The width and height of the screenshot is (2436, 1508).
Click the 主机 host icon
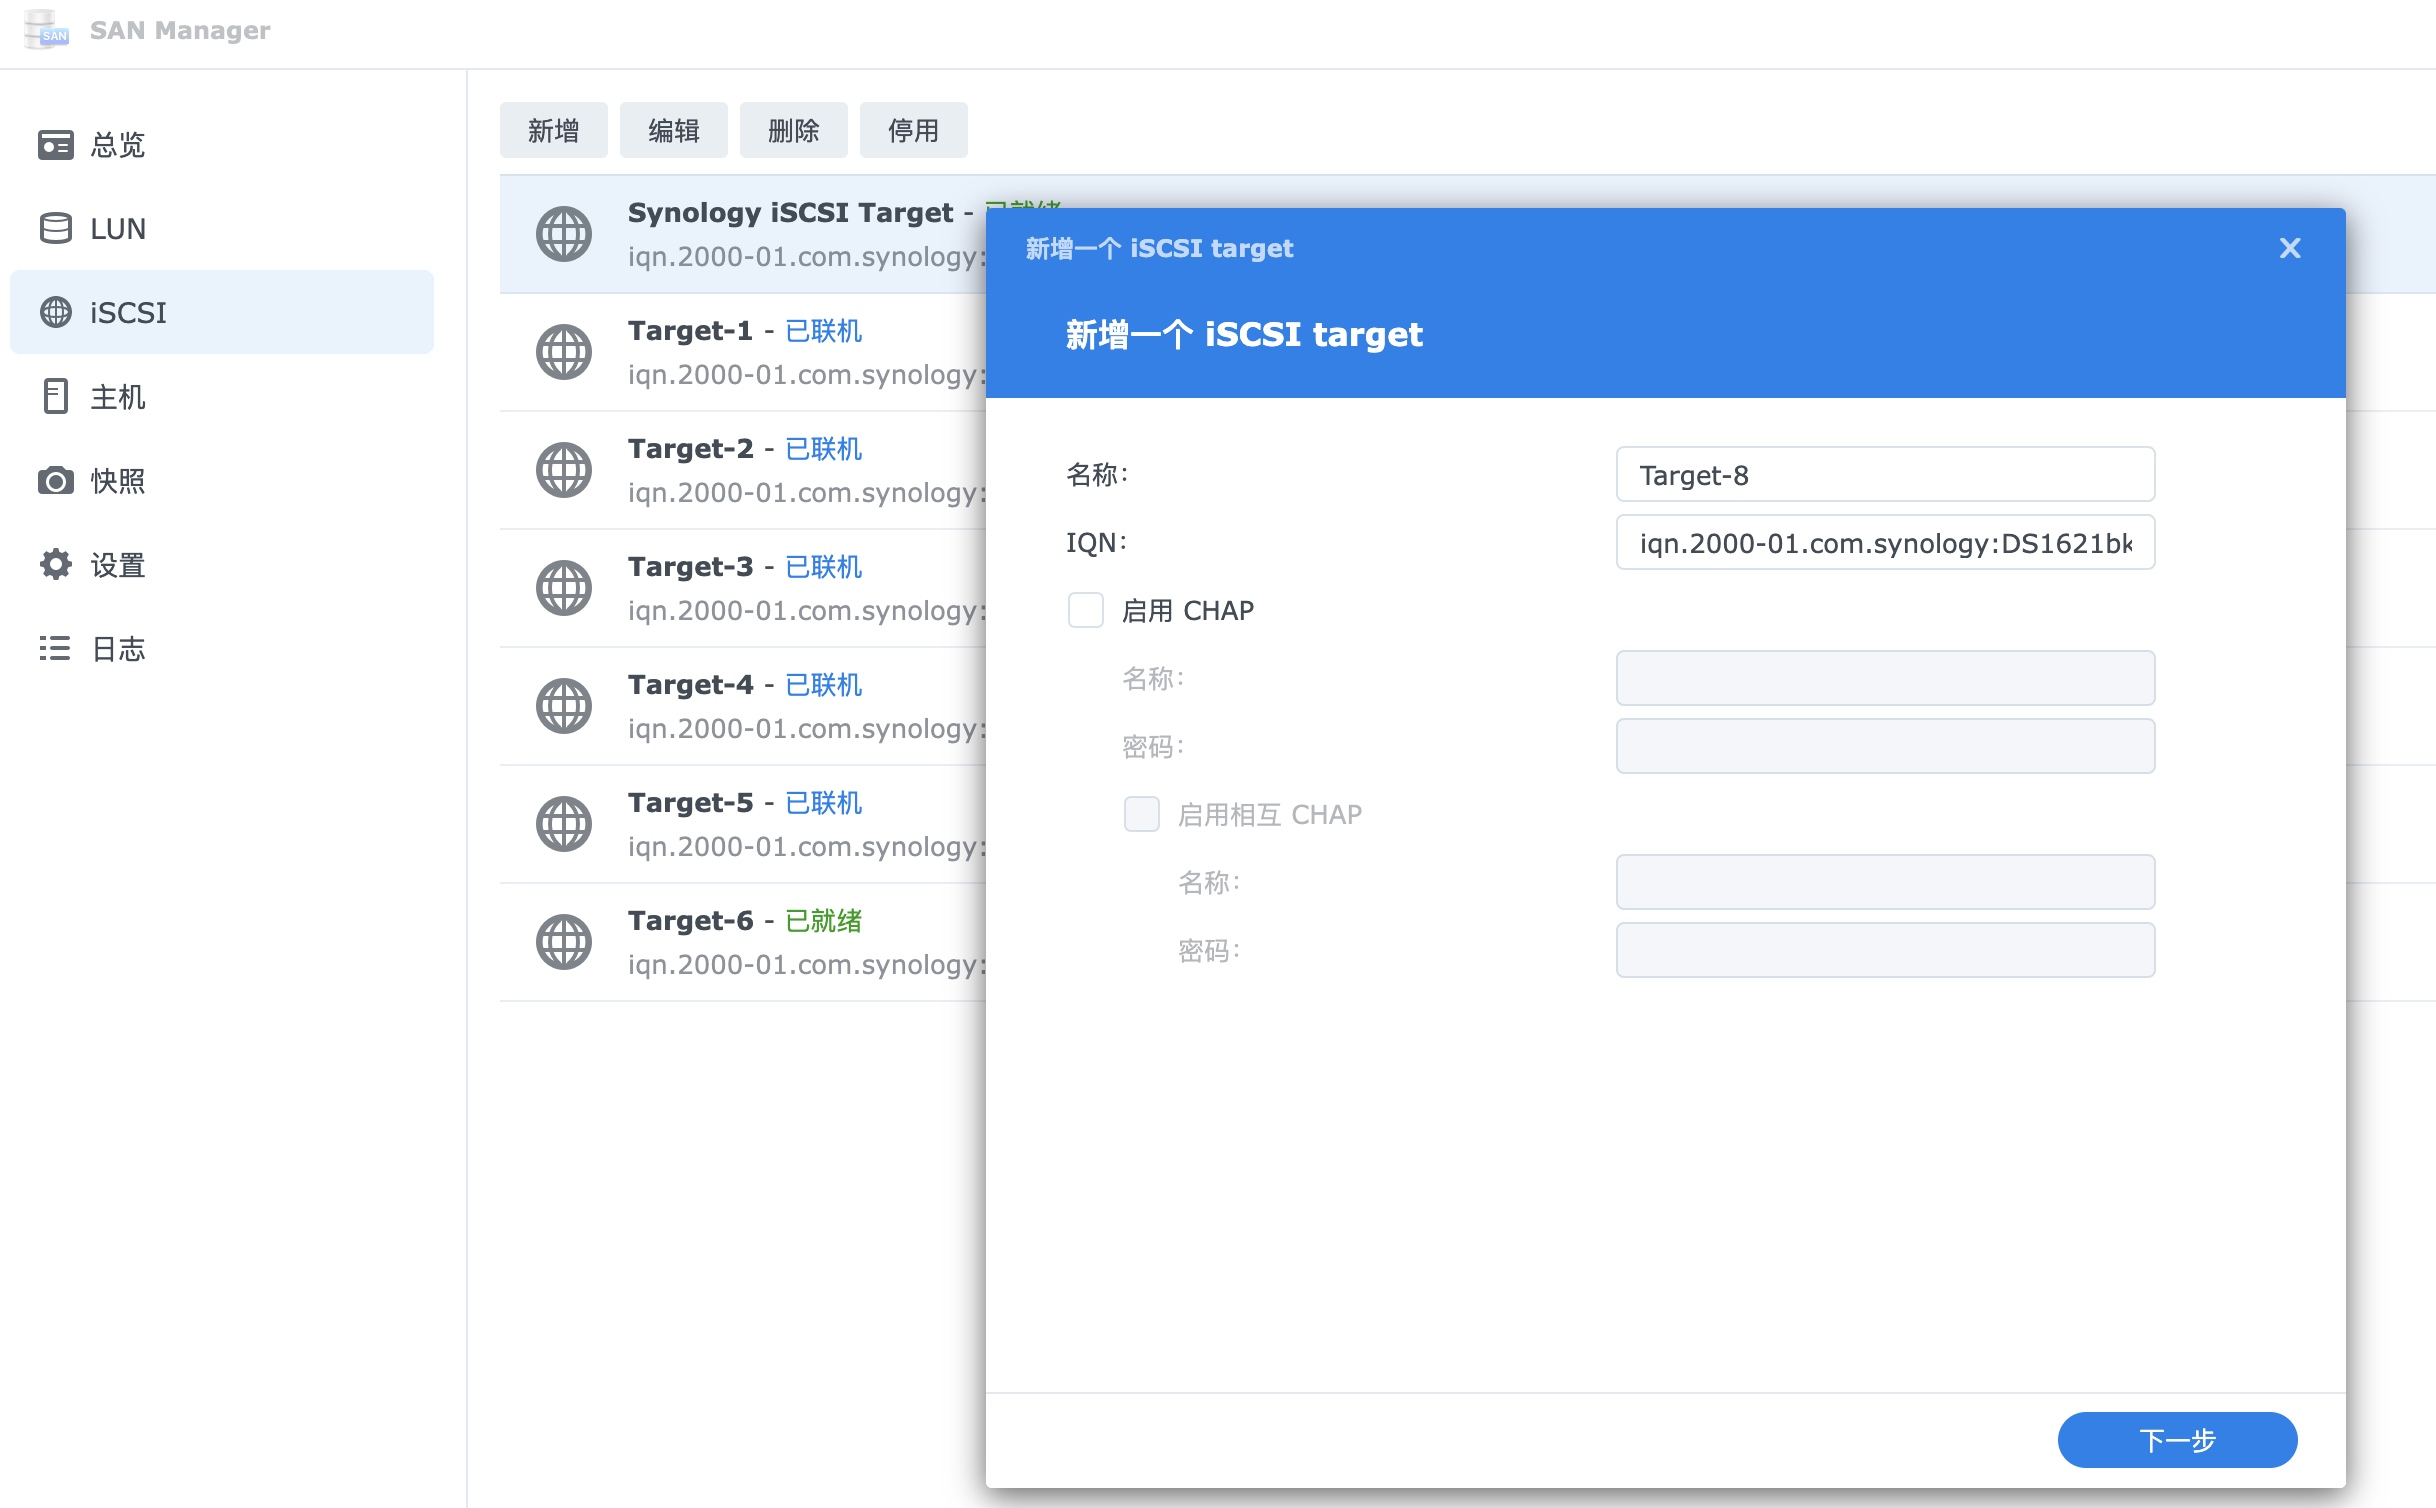pyautogui.click(x=56, y=397)
